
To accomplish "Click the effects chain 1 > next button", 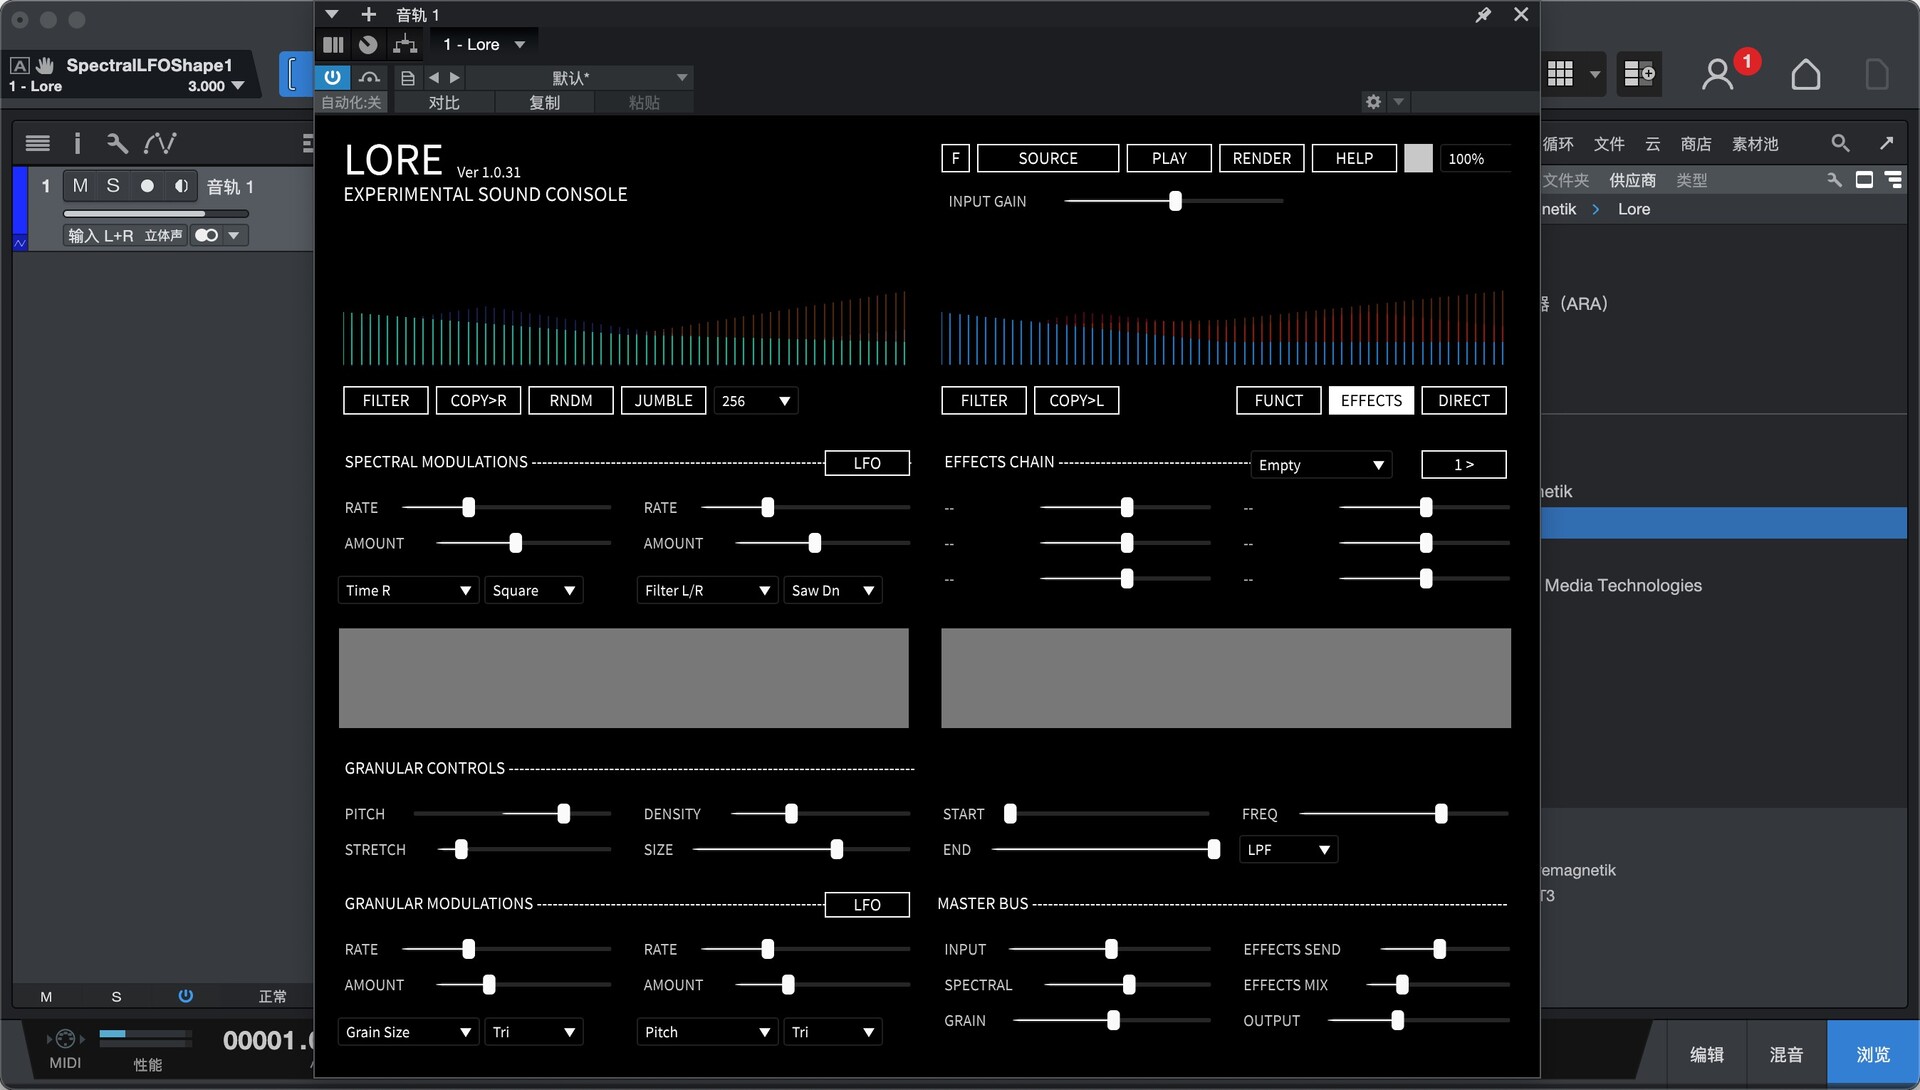I will [x=1464, y=464].
